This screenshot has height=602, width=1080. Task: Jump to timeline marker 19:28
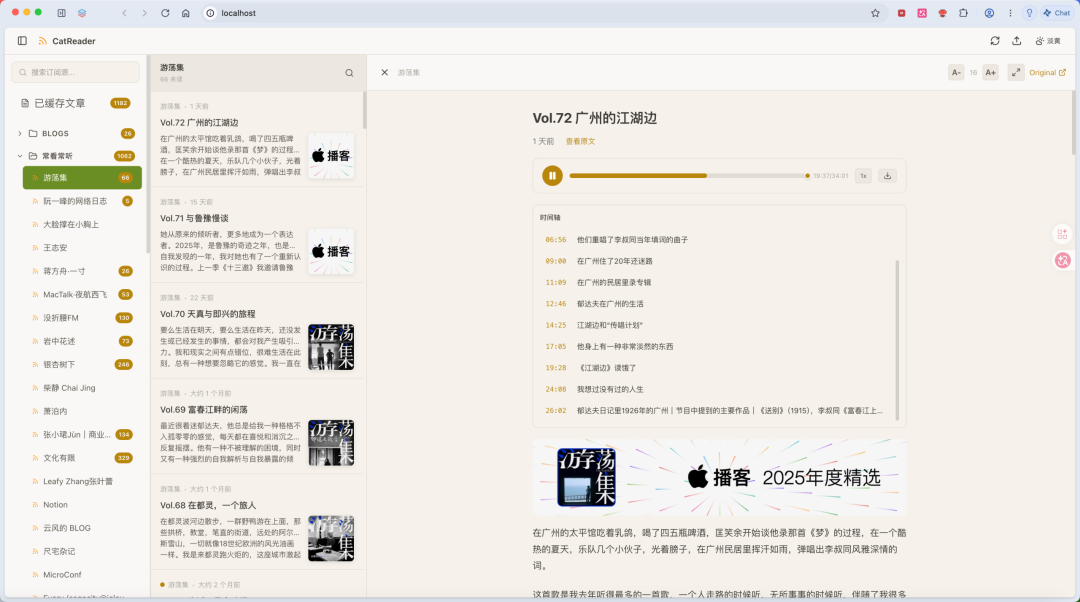(x=555, y=368)
